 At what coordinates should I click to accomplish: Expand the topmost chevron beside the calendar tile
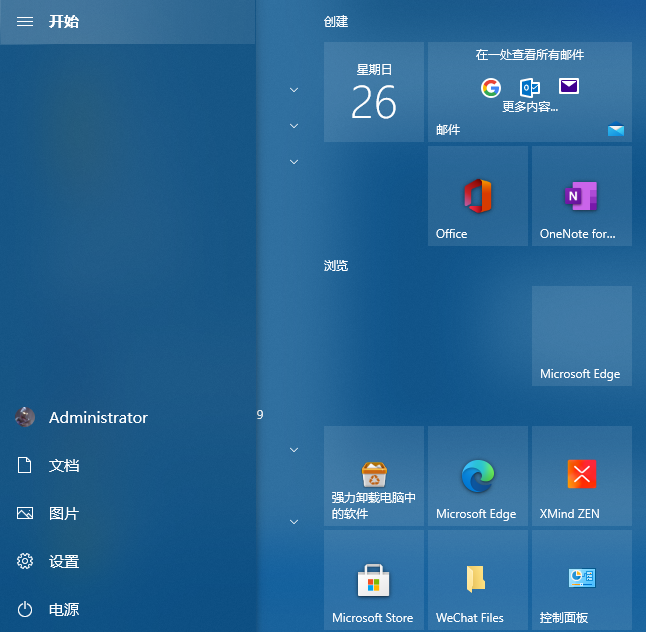pyautogui.click(x=294, y=90)
